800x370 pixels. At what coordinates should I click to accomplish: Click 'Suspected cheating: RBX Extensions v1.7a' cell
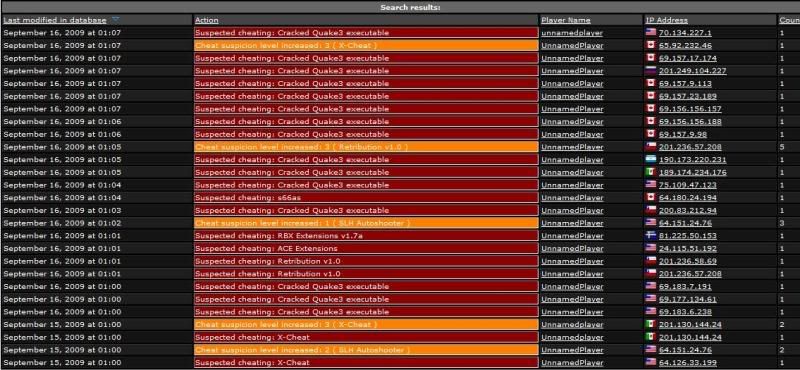coord(366,236)
